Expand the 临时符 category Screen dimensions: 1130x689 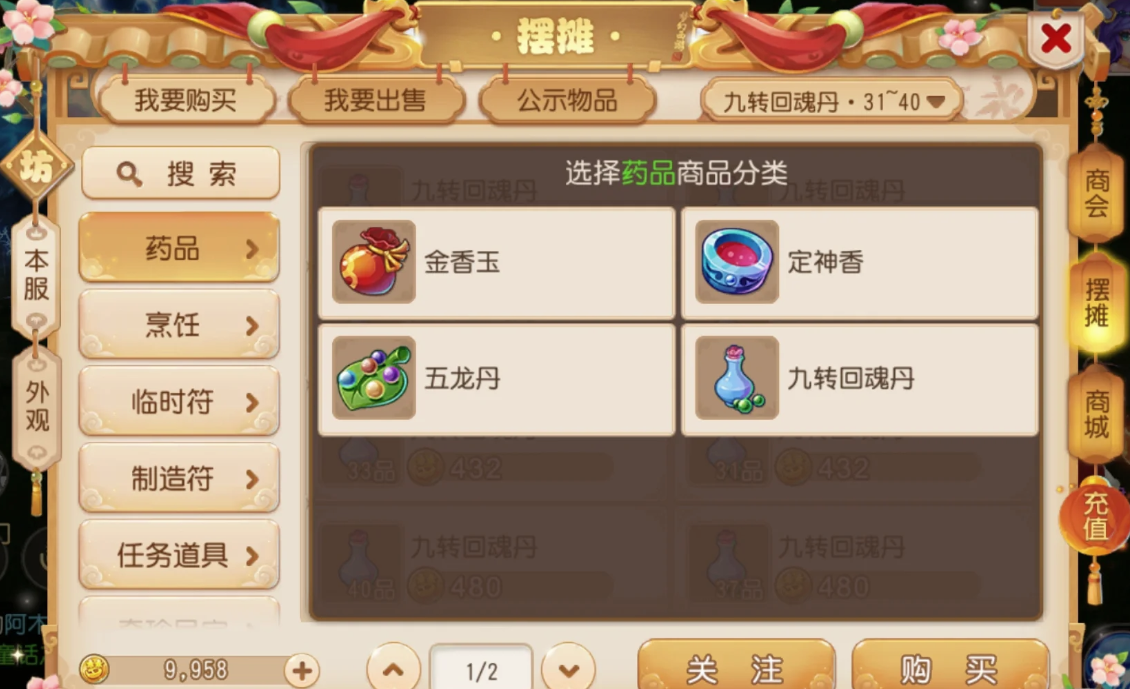(x=179, y=401)
